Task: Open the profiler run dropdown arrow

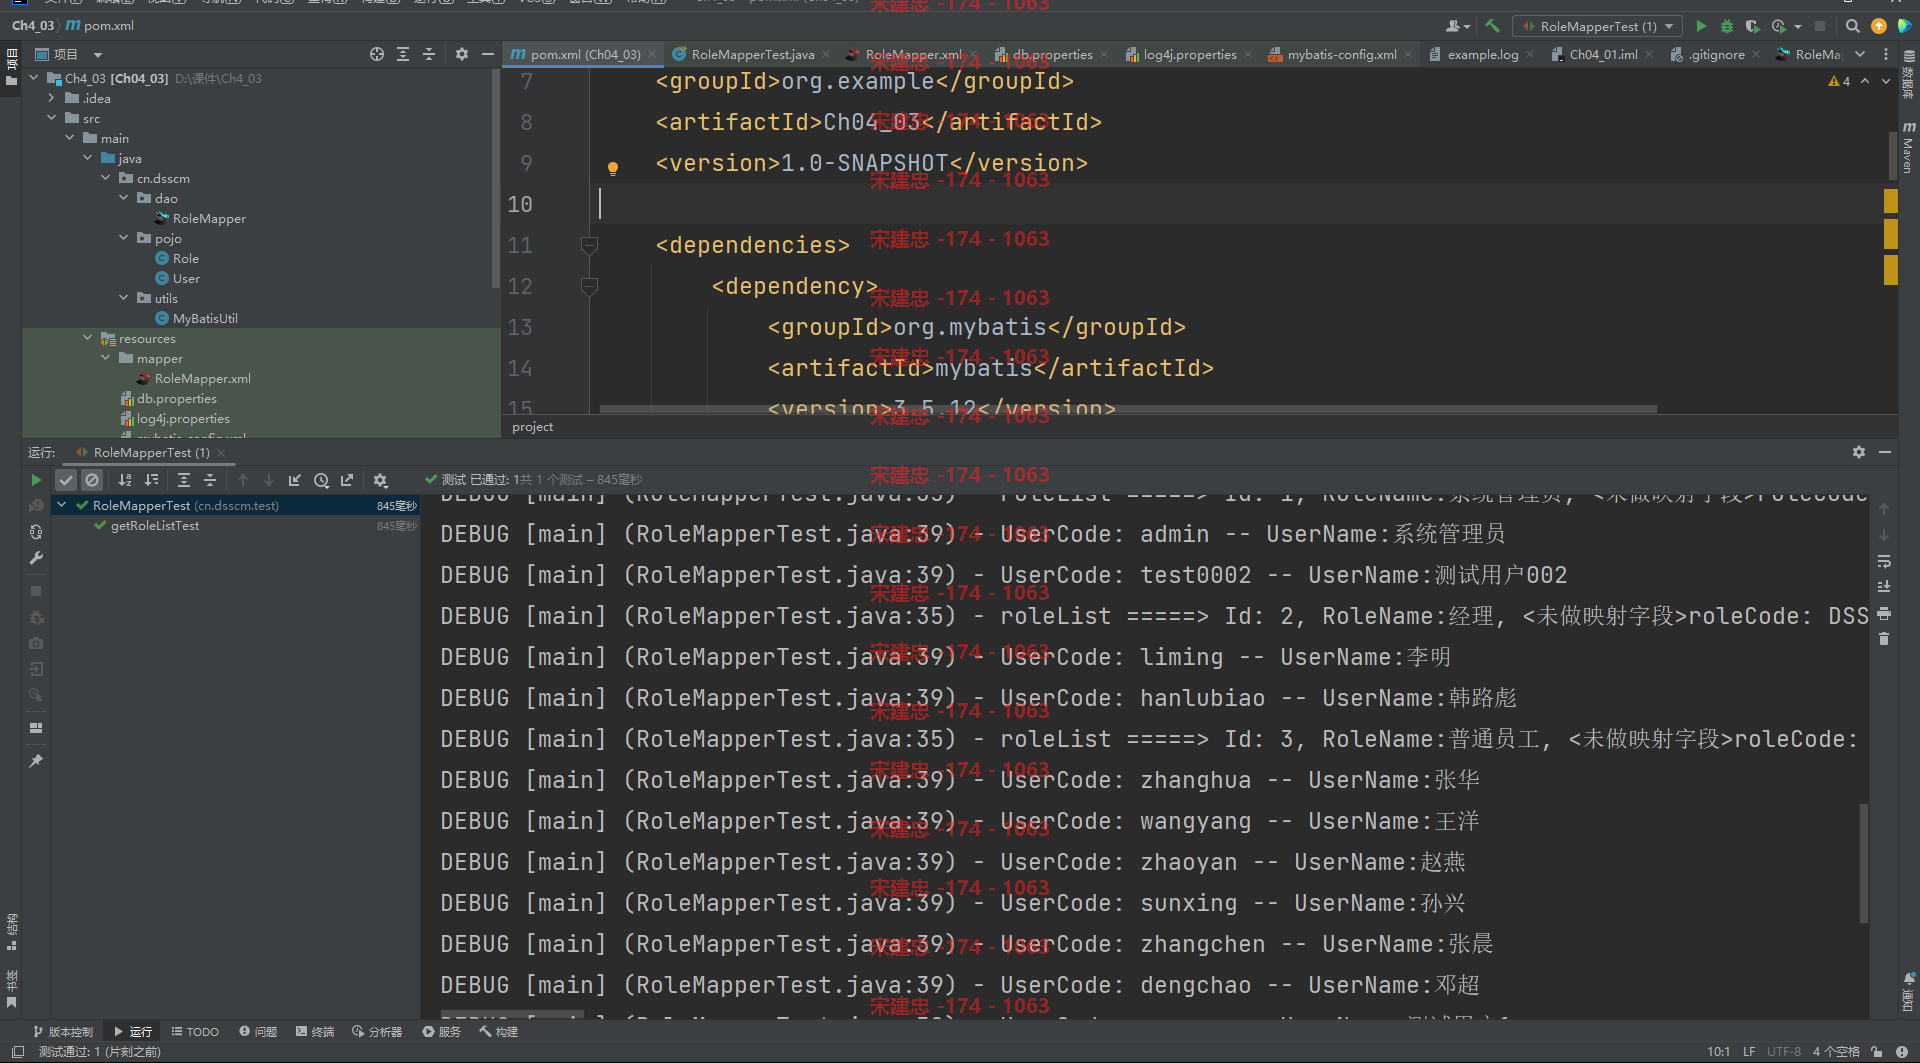Action: pos(1798,27)
